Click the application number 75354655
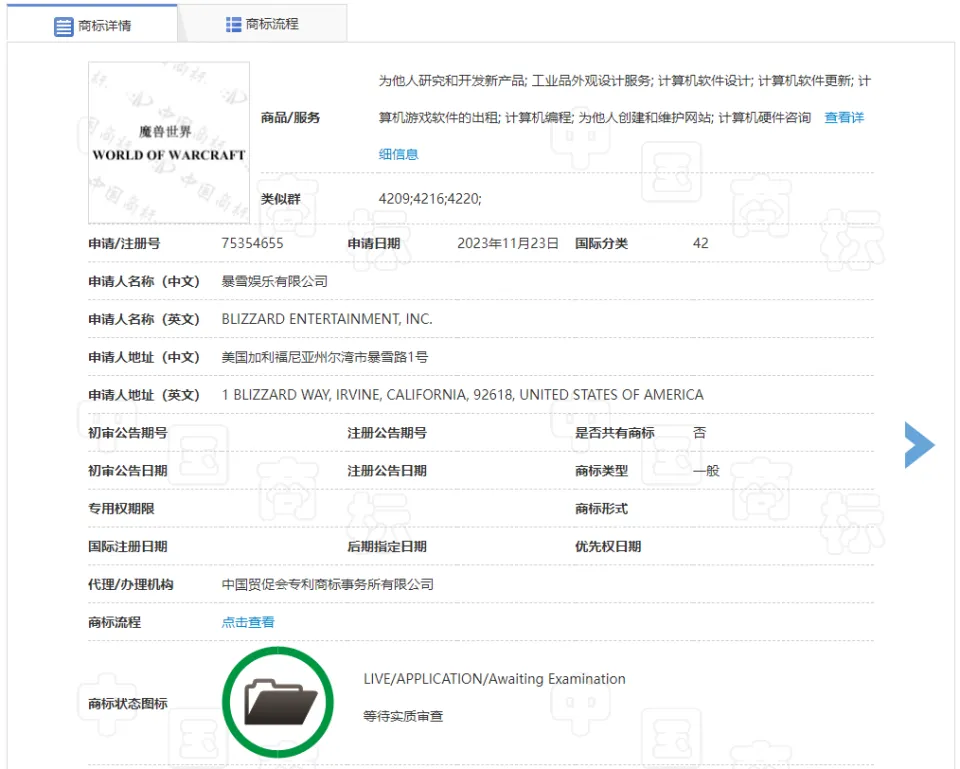 tap(252, 243)
